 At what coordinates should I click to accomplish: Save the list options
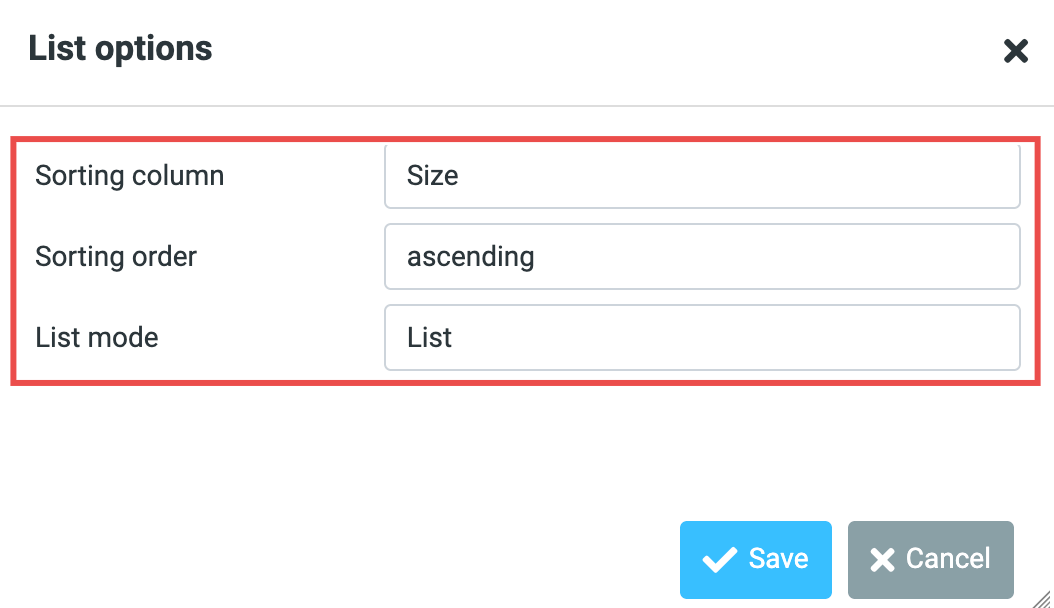pos(756,559)
